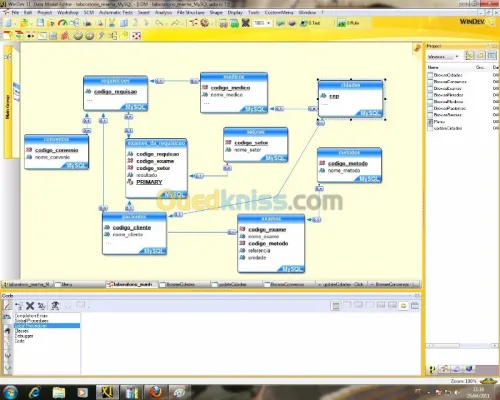Click the first grey globe icon in second toolbar
This screenshot has width=500, height=400.
(x=78, y=36)
